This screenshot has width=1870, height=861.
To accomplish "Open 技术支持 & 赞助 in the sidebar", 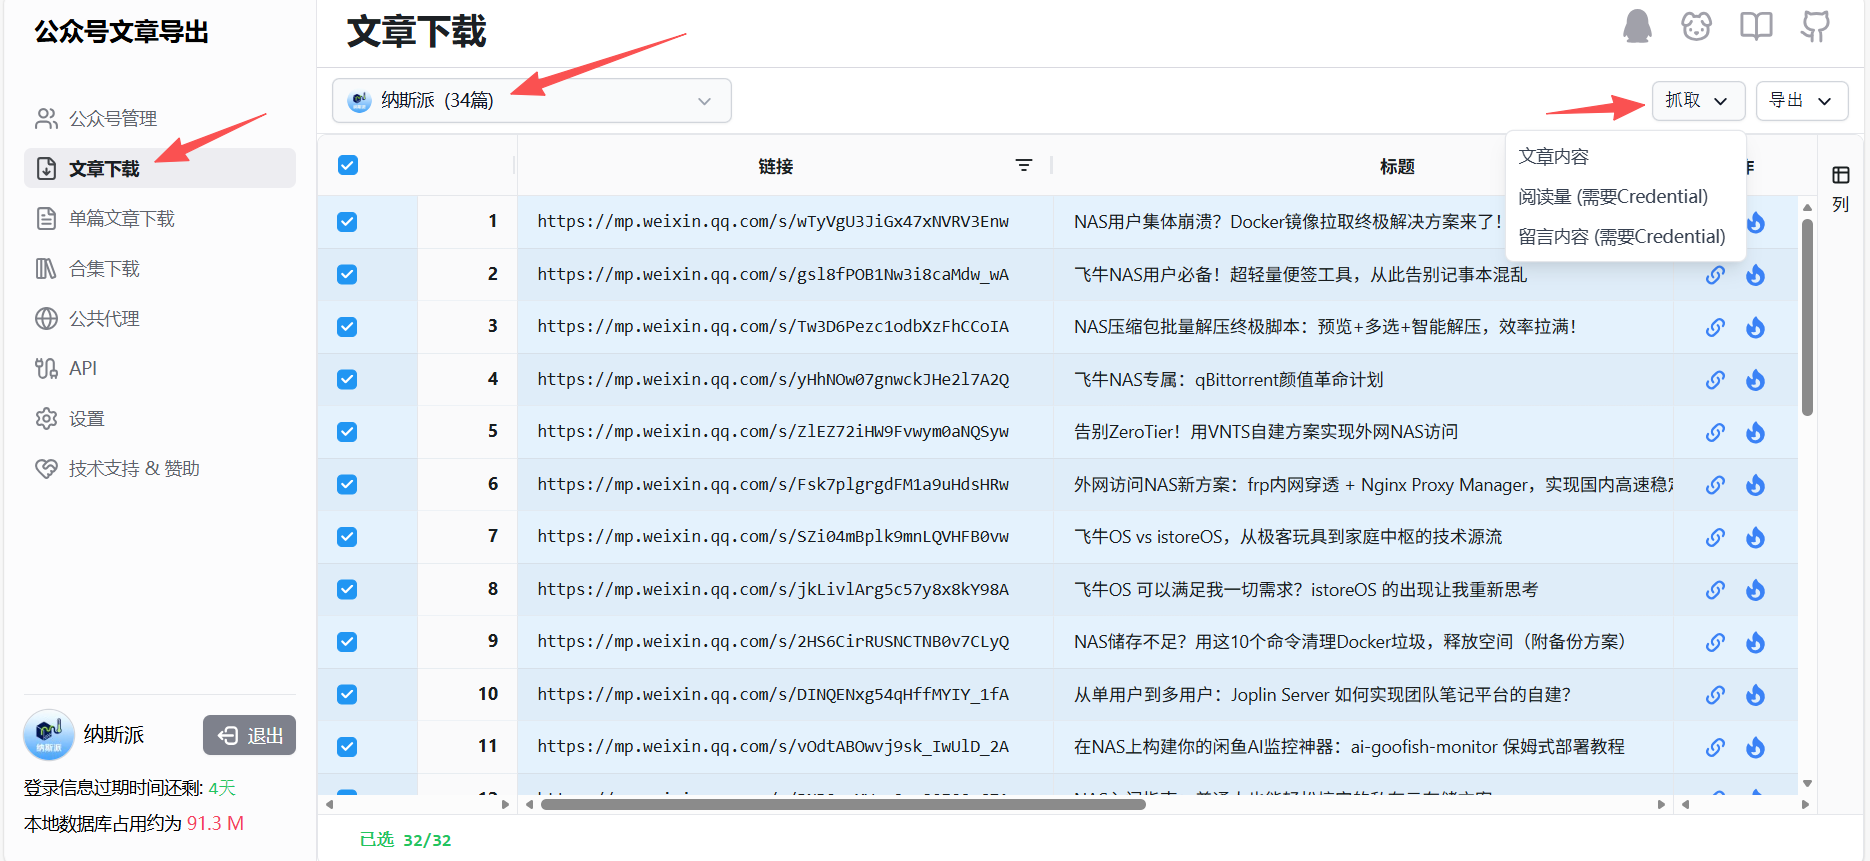I will pyautogui.click(x=160, y=469).
